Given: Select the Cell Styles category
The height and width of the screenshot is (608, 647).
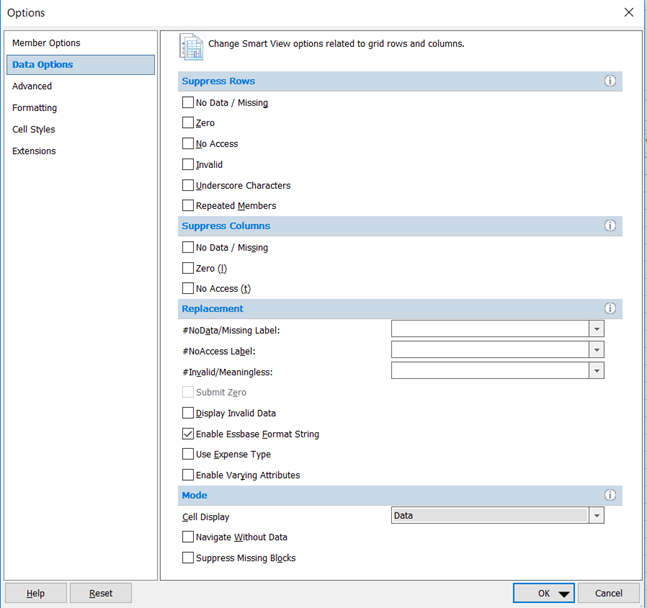Looking at the screenshot, I should pyautogui.click(x=34, y=129).
